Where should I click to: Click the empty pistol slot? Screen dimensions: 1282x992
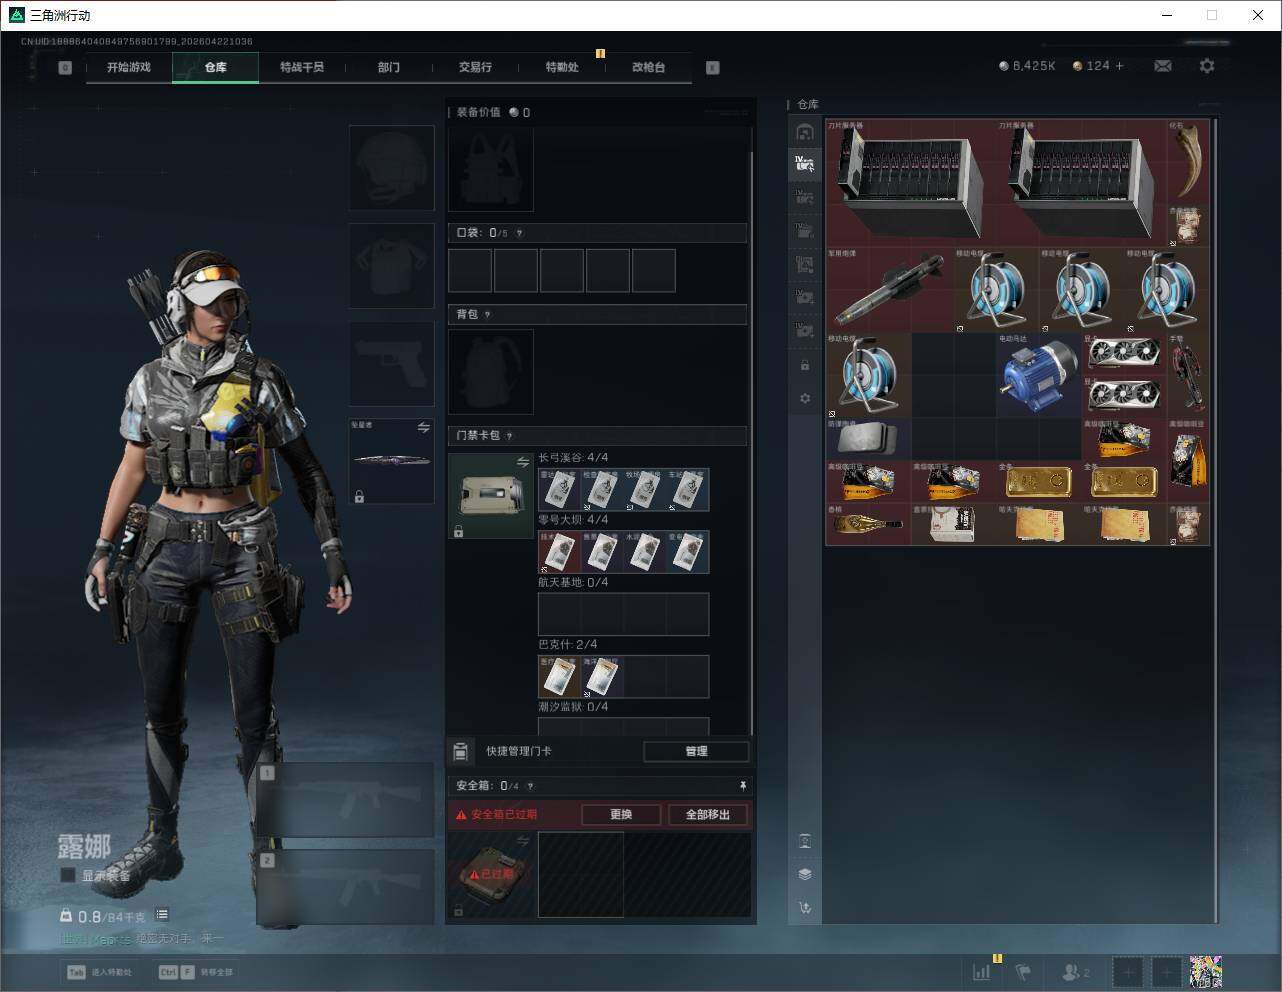[x=391, y=364]
